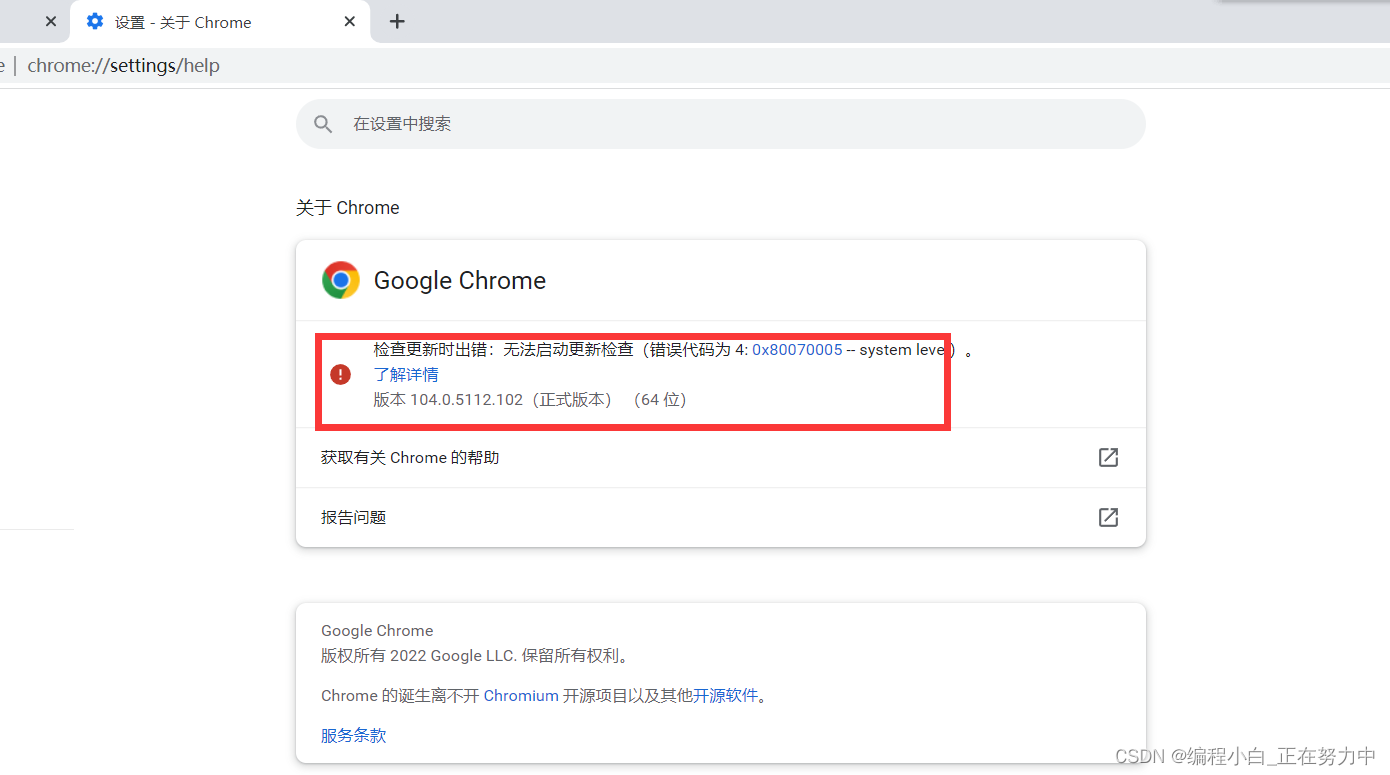
Task: Open the 开源软件 open source link
Action: click(x=726, y=696)
